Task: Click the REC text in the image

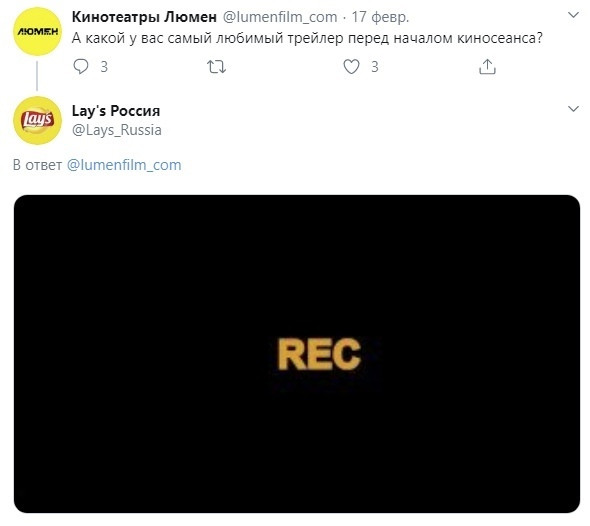Action: pos(319,354)
